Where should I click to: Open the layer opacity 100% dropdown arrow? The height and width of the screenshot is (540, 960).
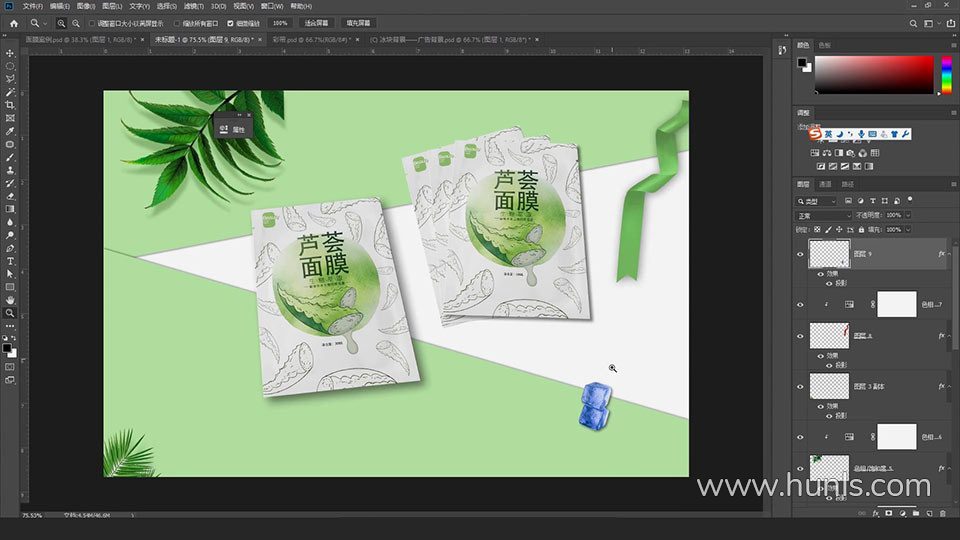pos(907,215)
